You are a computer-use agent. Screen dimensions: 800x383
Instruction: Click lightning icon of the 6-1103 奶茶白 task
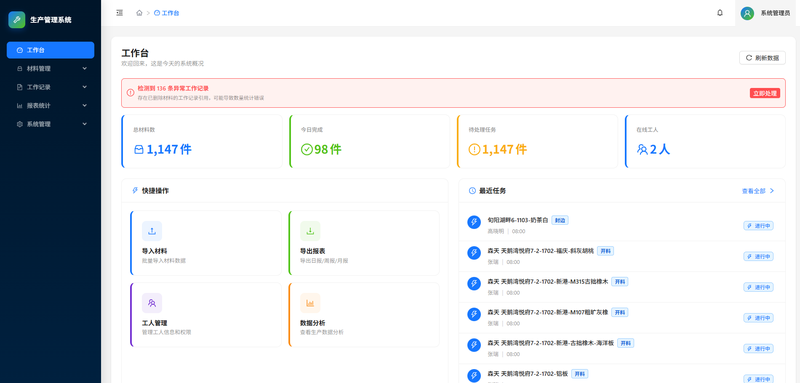[x=474, y=222]
